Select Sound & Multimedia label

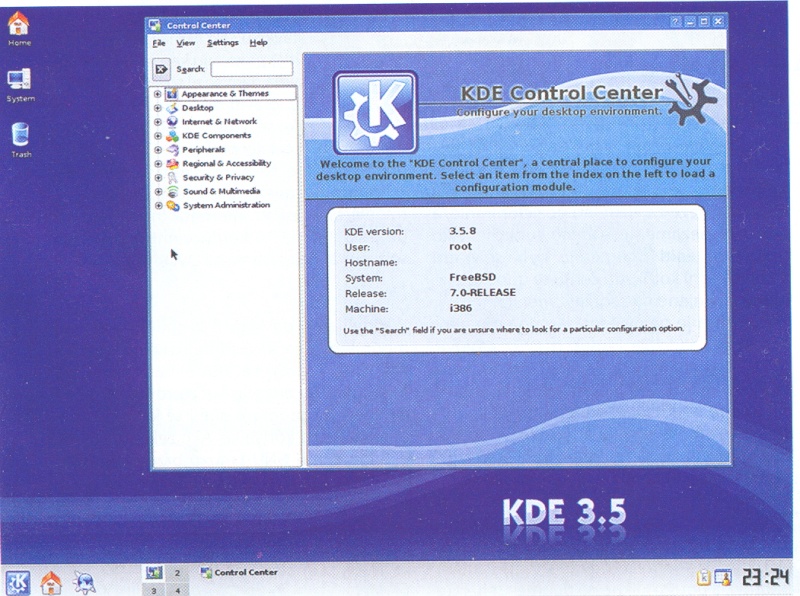tap(221, 191)
